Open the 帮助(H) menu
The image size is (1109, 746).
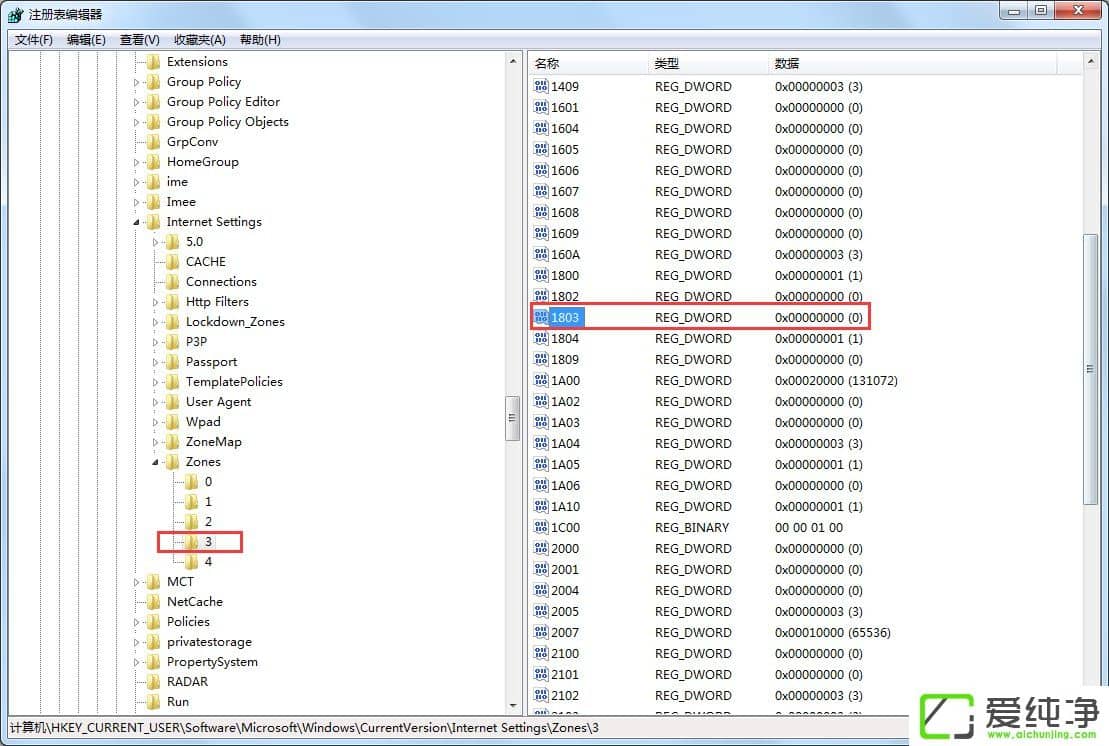[260, 40]
